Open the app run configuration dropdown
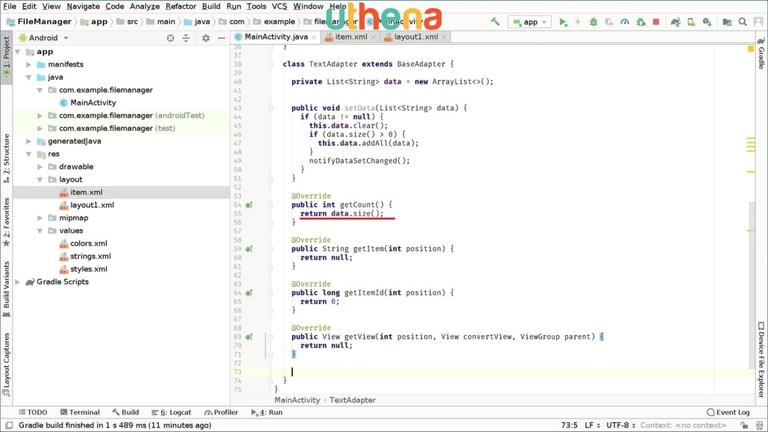Image resolution: width=768 pixels, height=432 pixels. (530, 21)
